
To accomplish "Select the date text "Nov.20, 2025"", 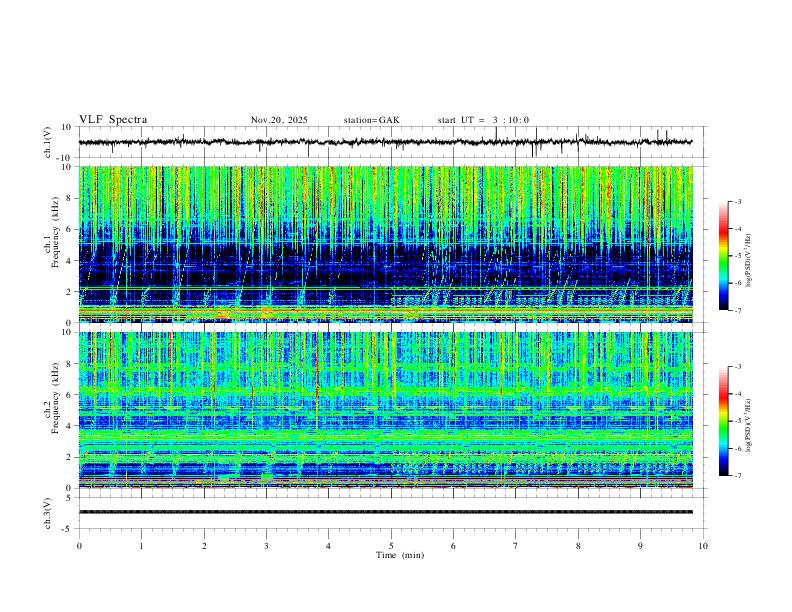I will click(x=279, y=120).
